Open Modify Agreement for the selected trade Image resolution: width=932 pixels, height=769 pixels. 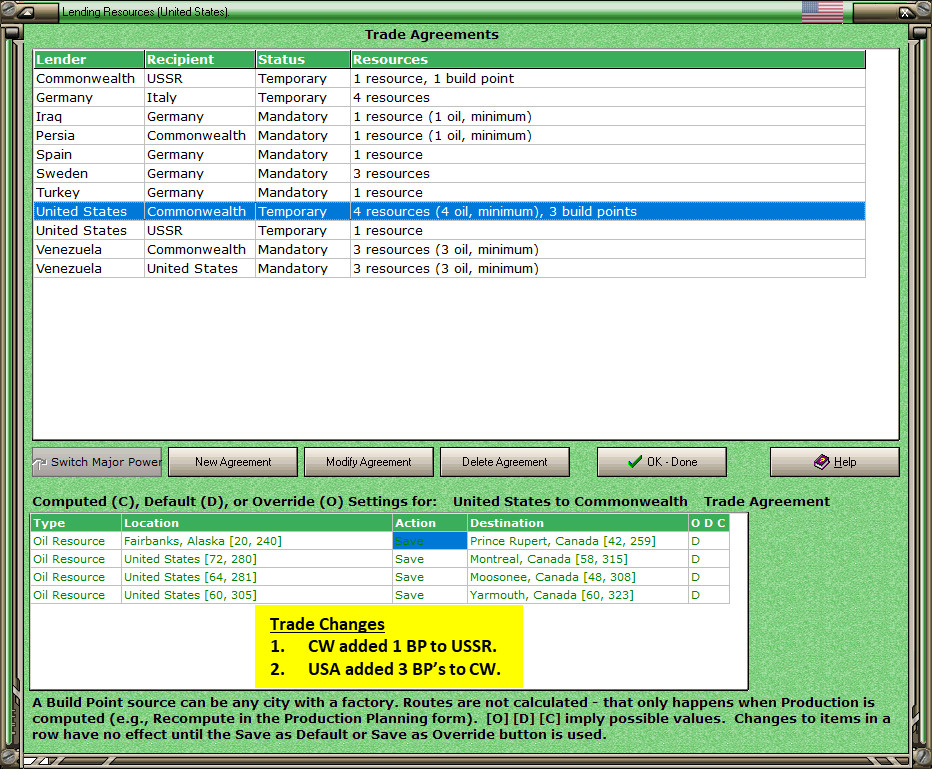point(369,462)
